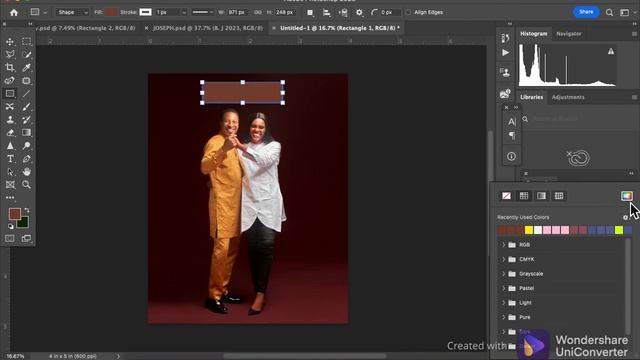Expand the Light swatch folder
The image size is (640, 360).
point(503,303)
